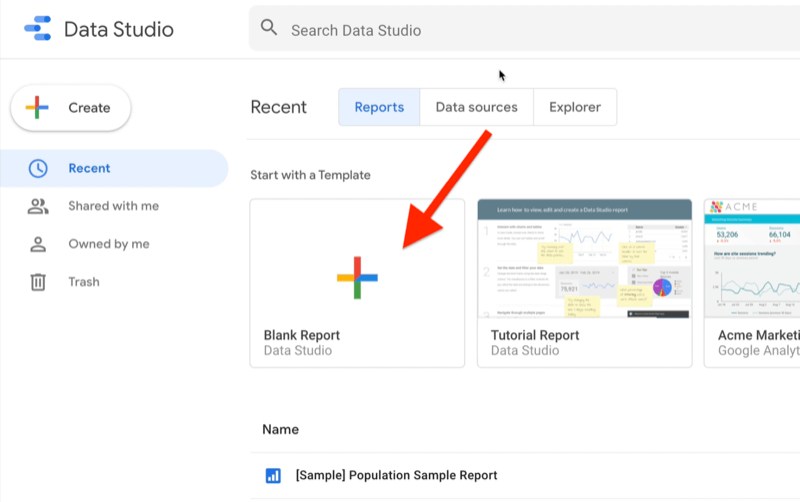Open the Tutorial Report template thumbnail
800x502 pixels.
click(585, 259)
